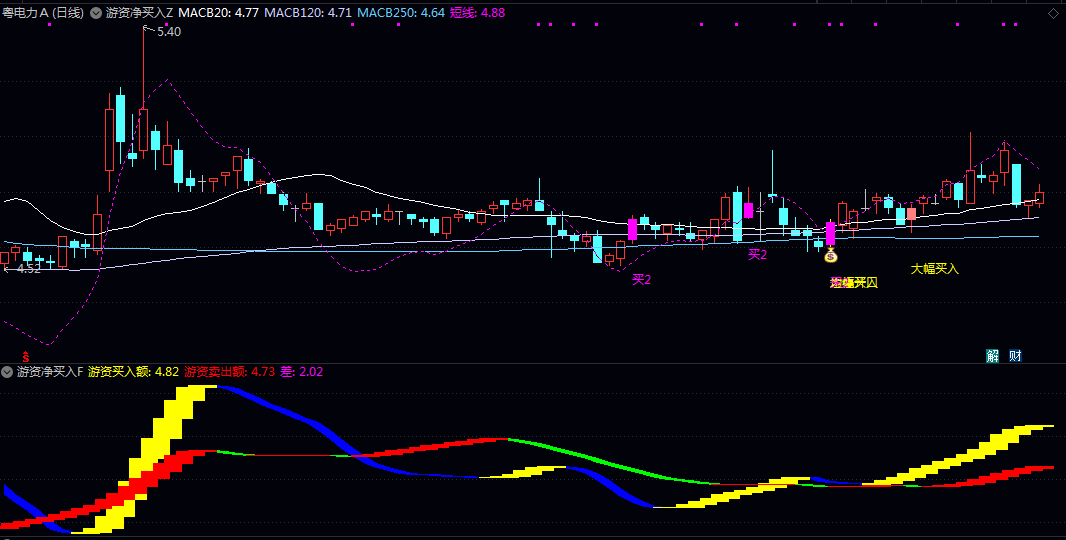Image resolution: width=1066 pixels, height=540 pixels.
Task: Click the 5.40 high price marker
Action: (x=168, y=32)
